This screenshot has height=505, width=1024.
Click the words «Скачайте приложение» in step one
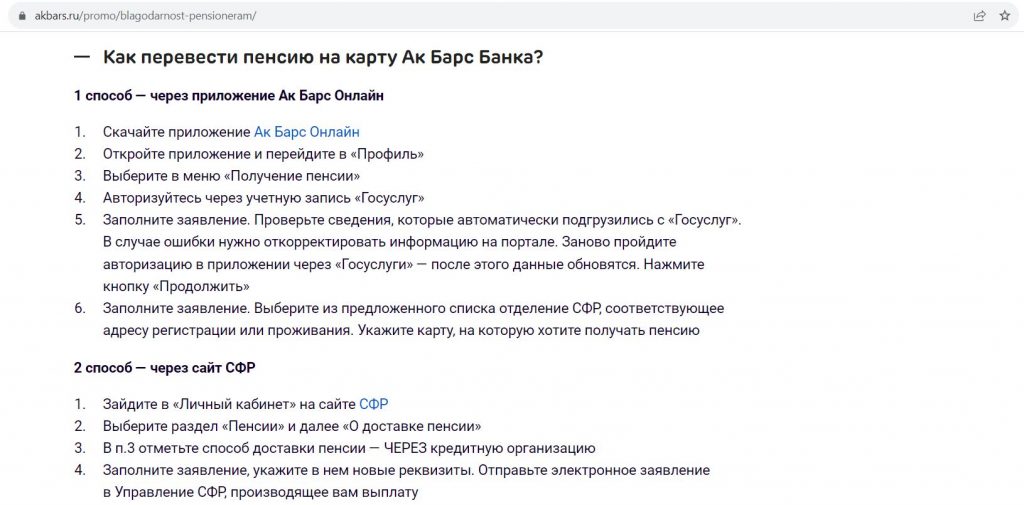pyautogui.click(x=177, y=132)
